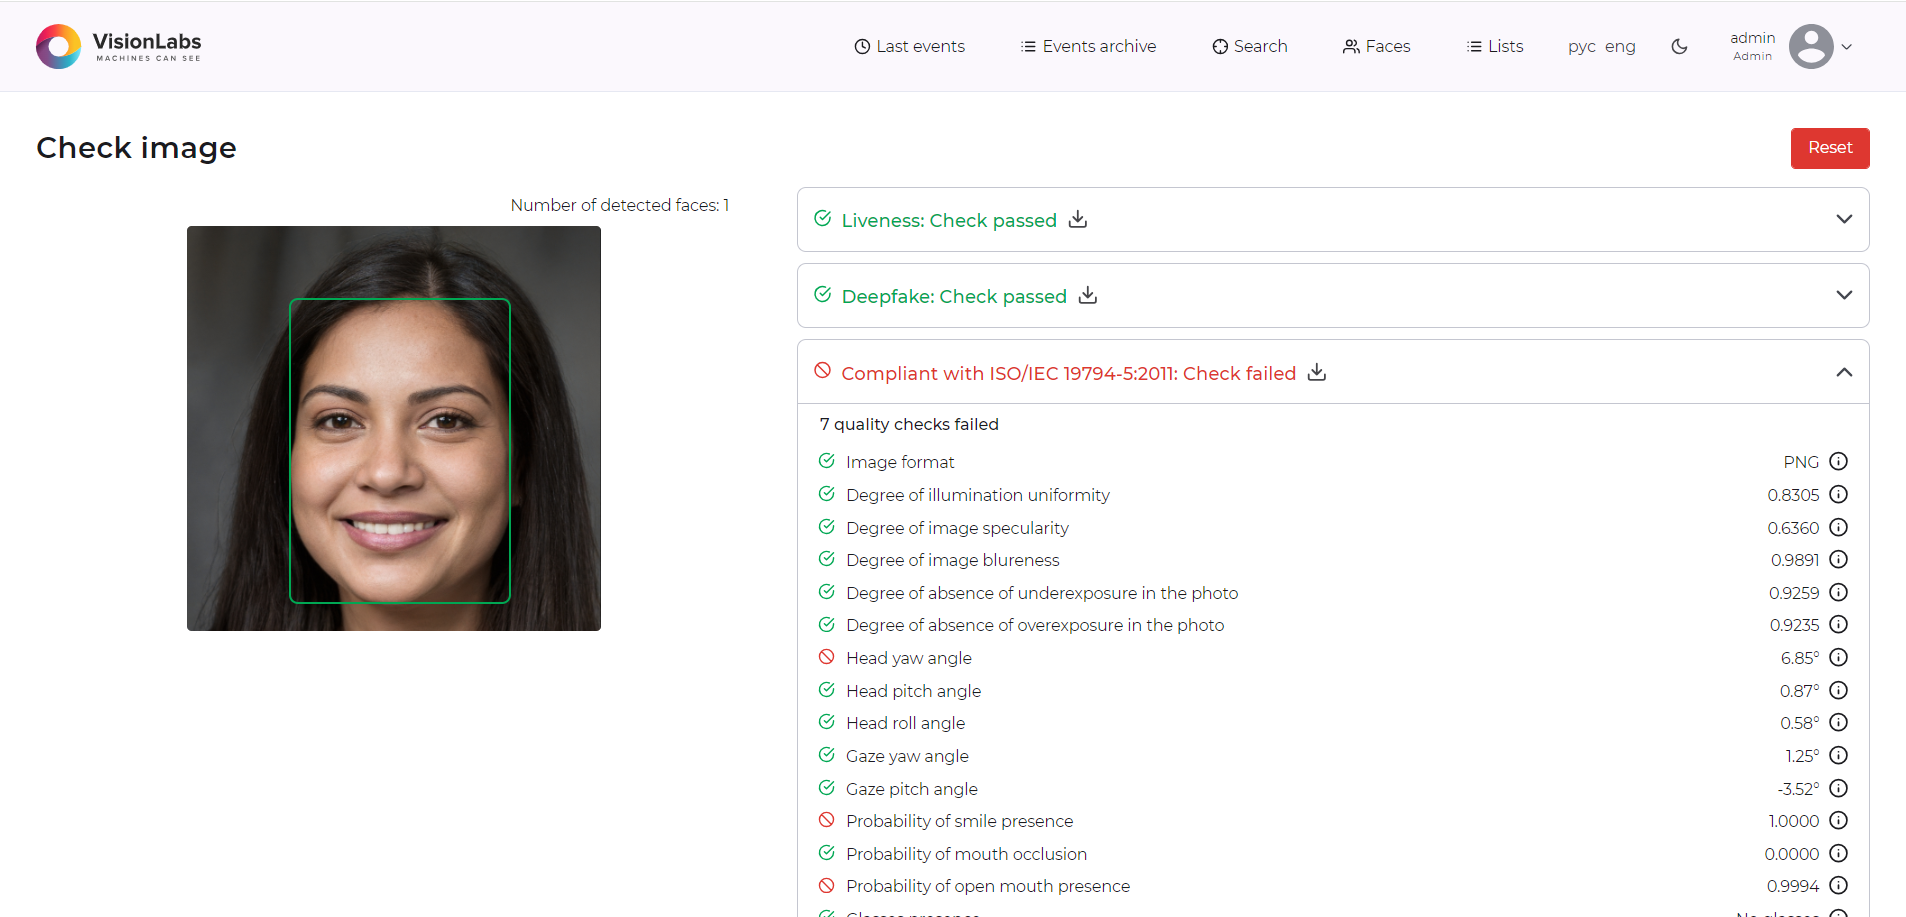Download the Deepfake check report

pos(1087,295)
